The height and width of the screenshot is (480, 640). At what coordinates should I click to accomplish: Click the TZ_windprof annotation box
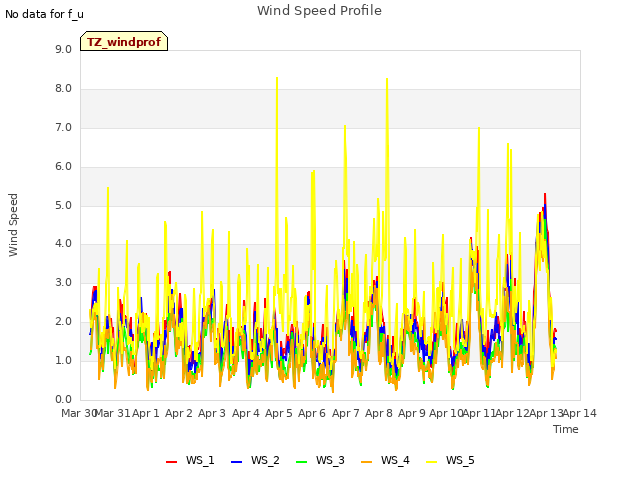(124, 41)
